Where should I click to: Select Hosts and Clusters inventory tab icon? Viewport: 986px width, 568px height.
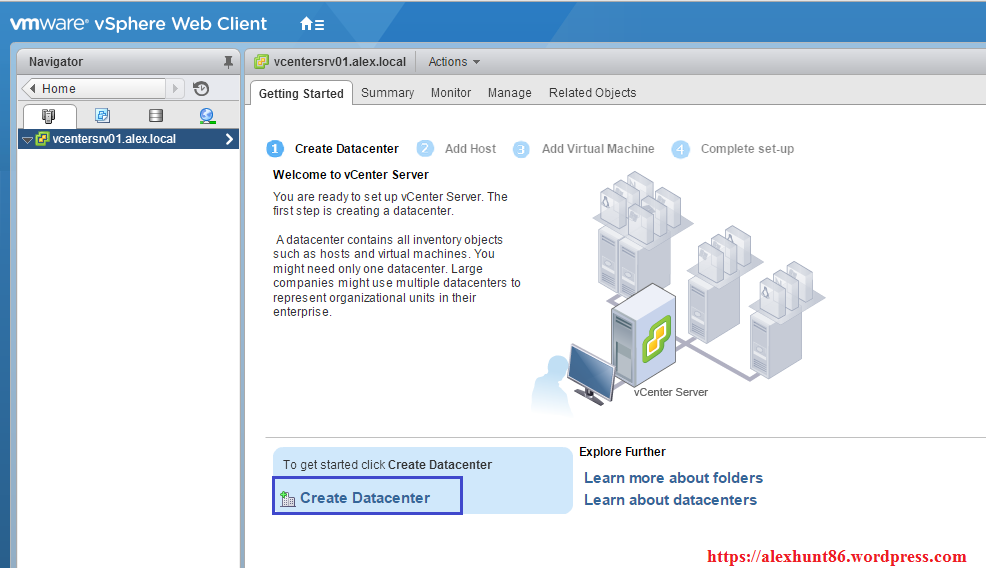tap(48, 116)
